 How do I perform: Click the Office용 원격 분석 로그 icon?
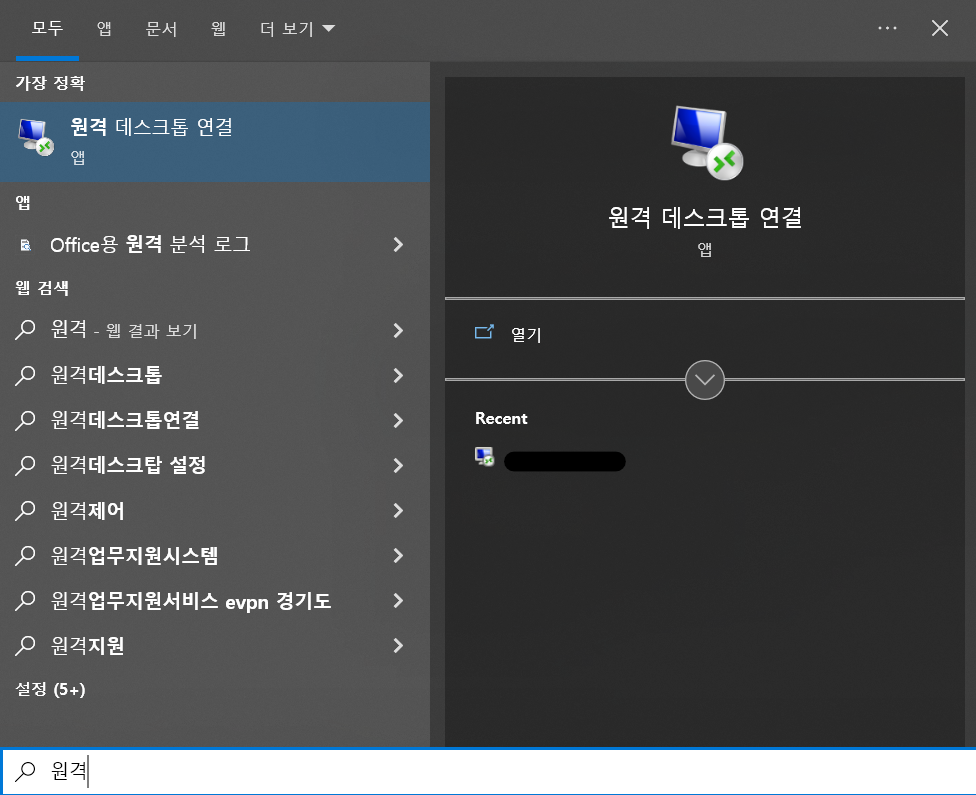(x=26, y=245)
